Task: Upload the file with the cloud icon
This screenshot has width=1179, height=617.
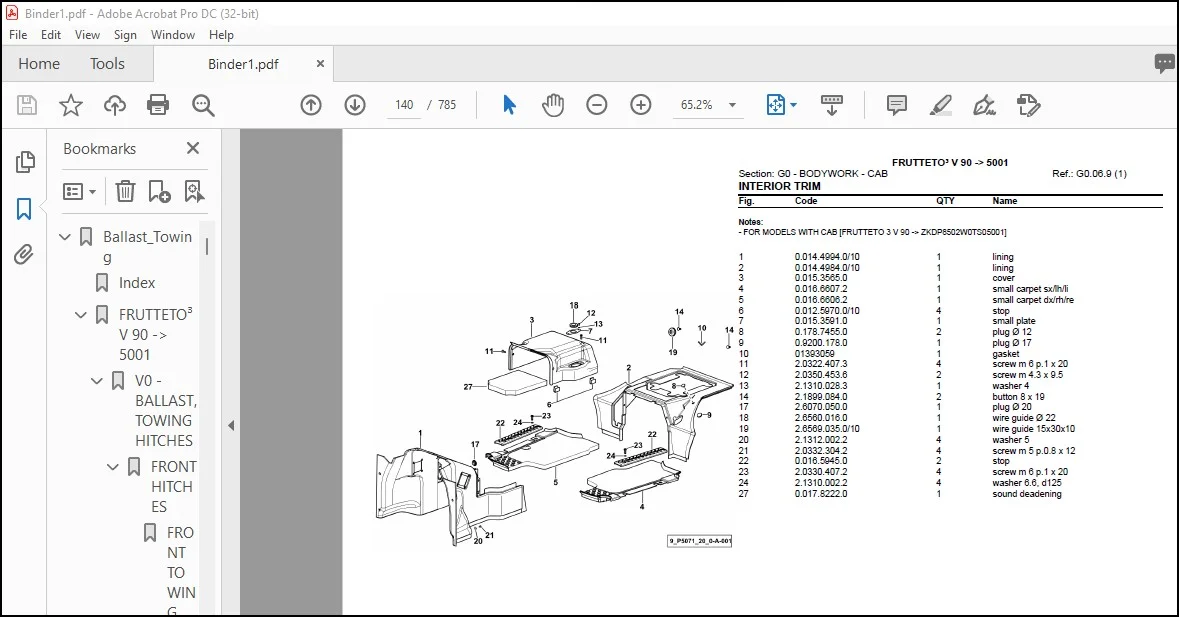Action: click(x=114, y=105)
